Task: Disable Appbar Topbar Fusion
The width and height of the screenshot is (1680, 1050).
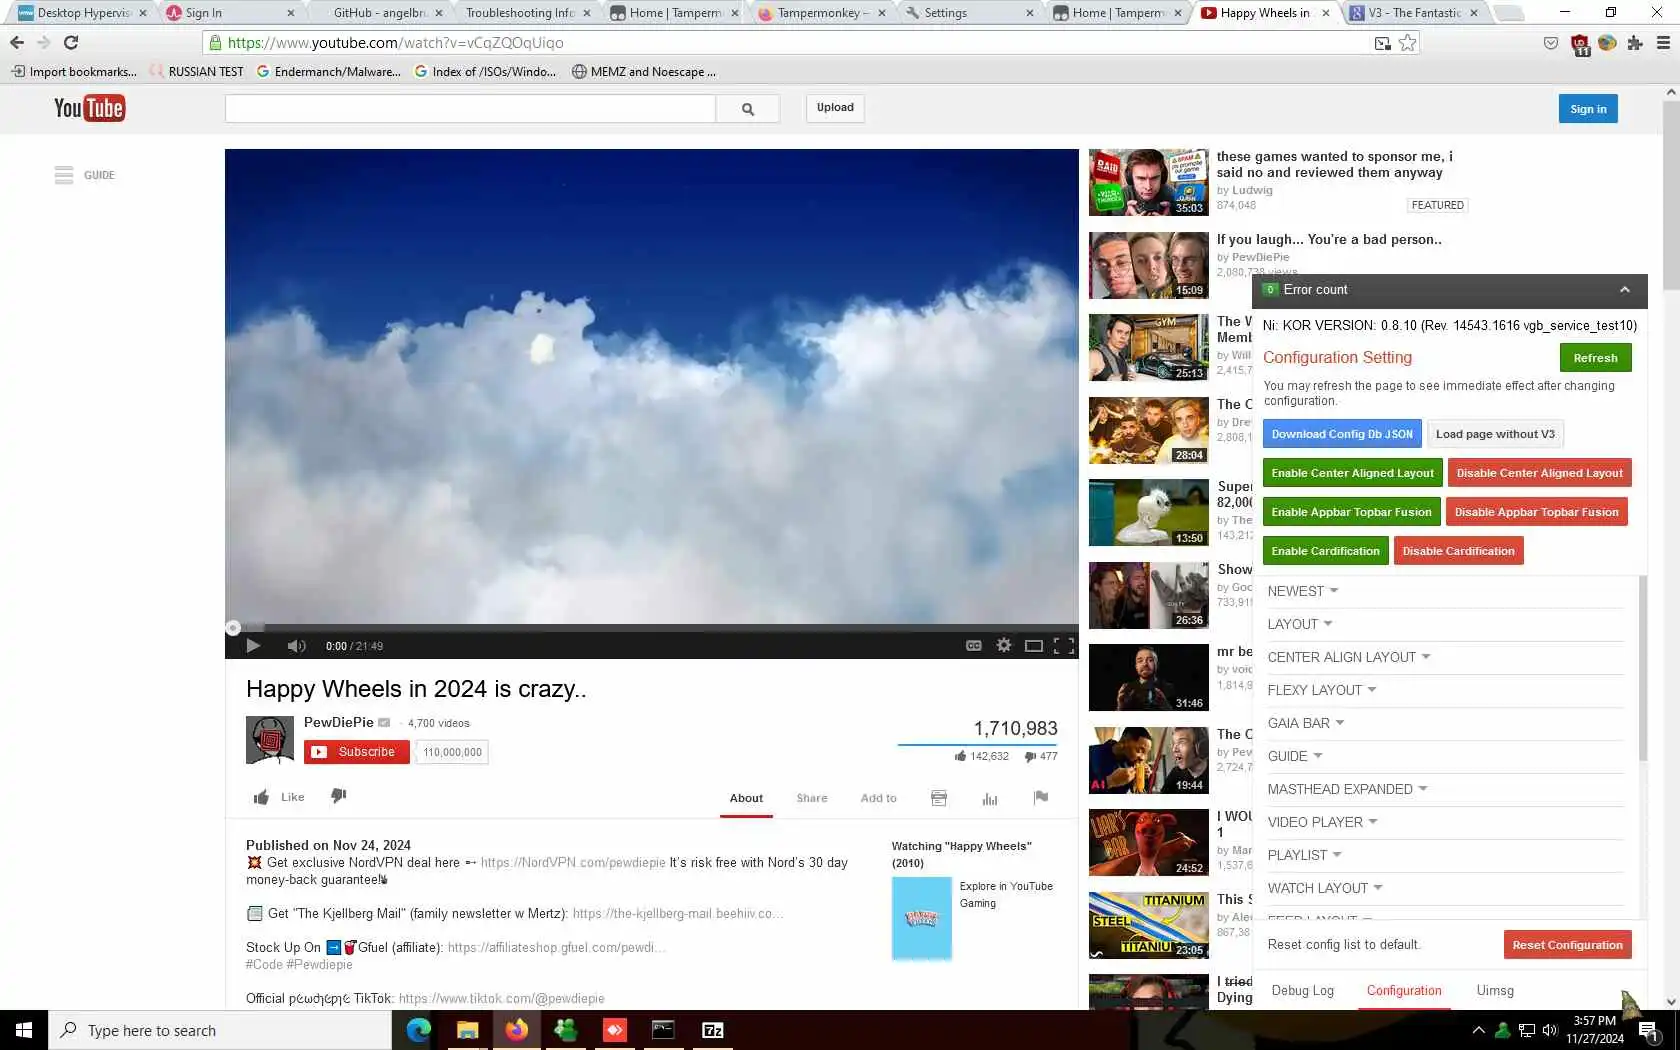Action: click(x=1536, y=512)
